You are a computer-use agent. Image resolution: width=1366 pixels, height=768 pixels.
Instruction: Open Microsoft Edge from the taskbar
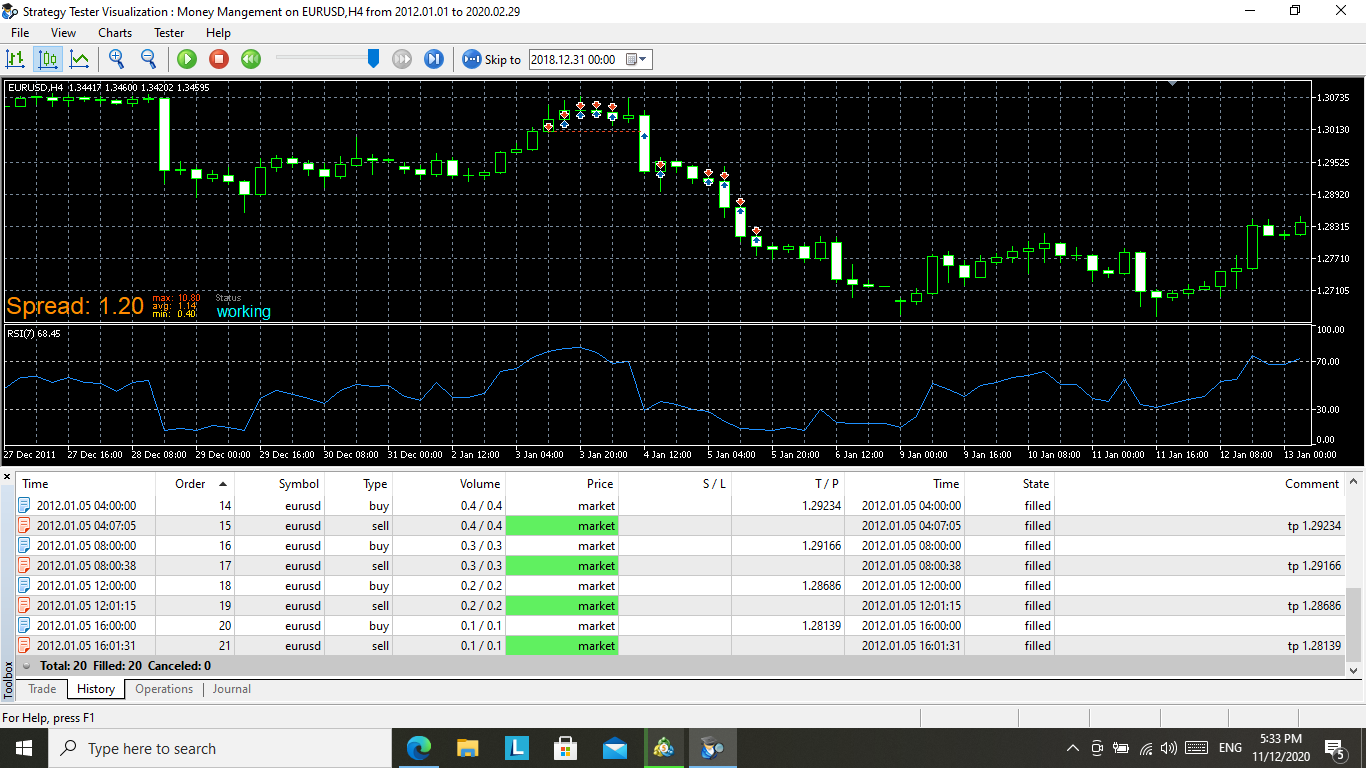(x=419, y=748)
